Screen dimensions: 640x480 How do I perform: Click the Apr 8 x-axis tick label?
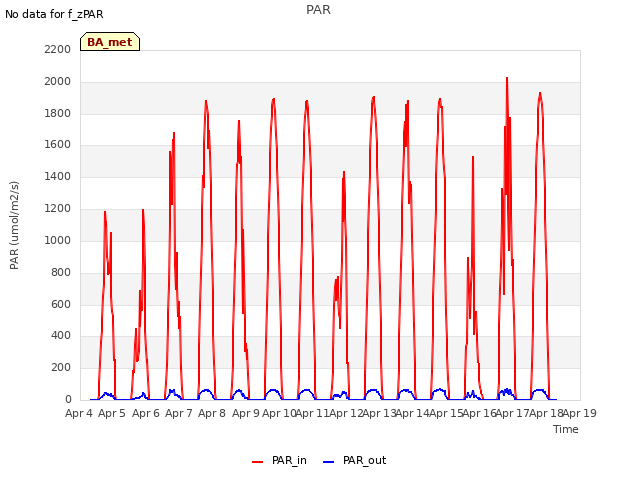212,413
